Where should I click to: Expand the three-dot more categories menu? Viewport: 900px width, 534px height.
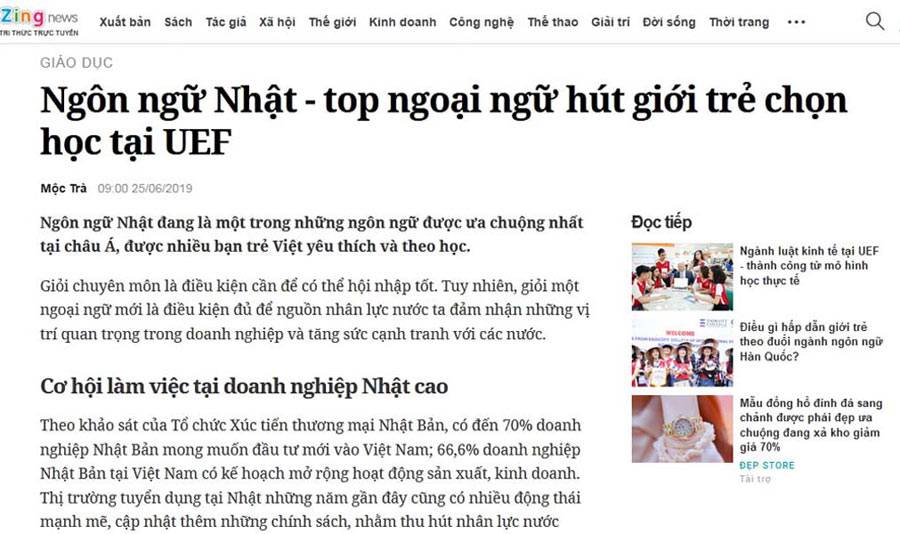click(x=796, y=22)
